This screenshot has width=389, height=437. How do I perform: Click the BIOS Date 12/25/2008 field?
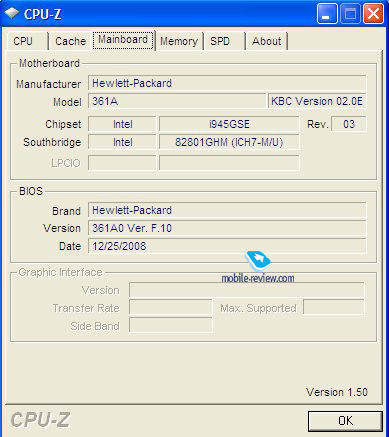coord(227,246)
